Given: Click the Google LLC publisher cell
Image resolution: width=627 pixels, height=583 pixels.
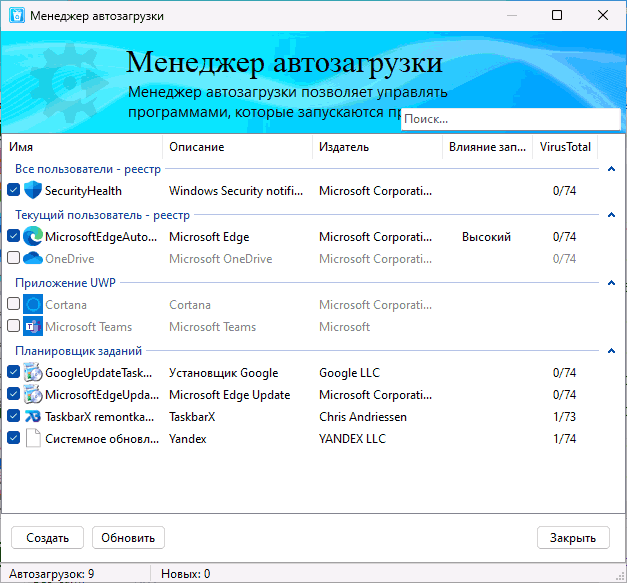Looking at the screenshot, I should (349, 373).
